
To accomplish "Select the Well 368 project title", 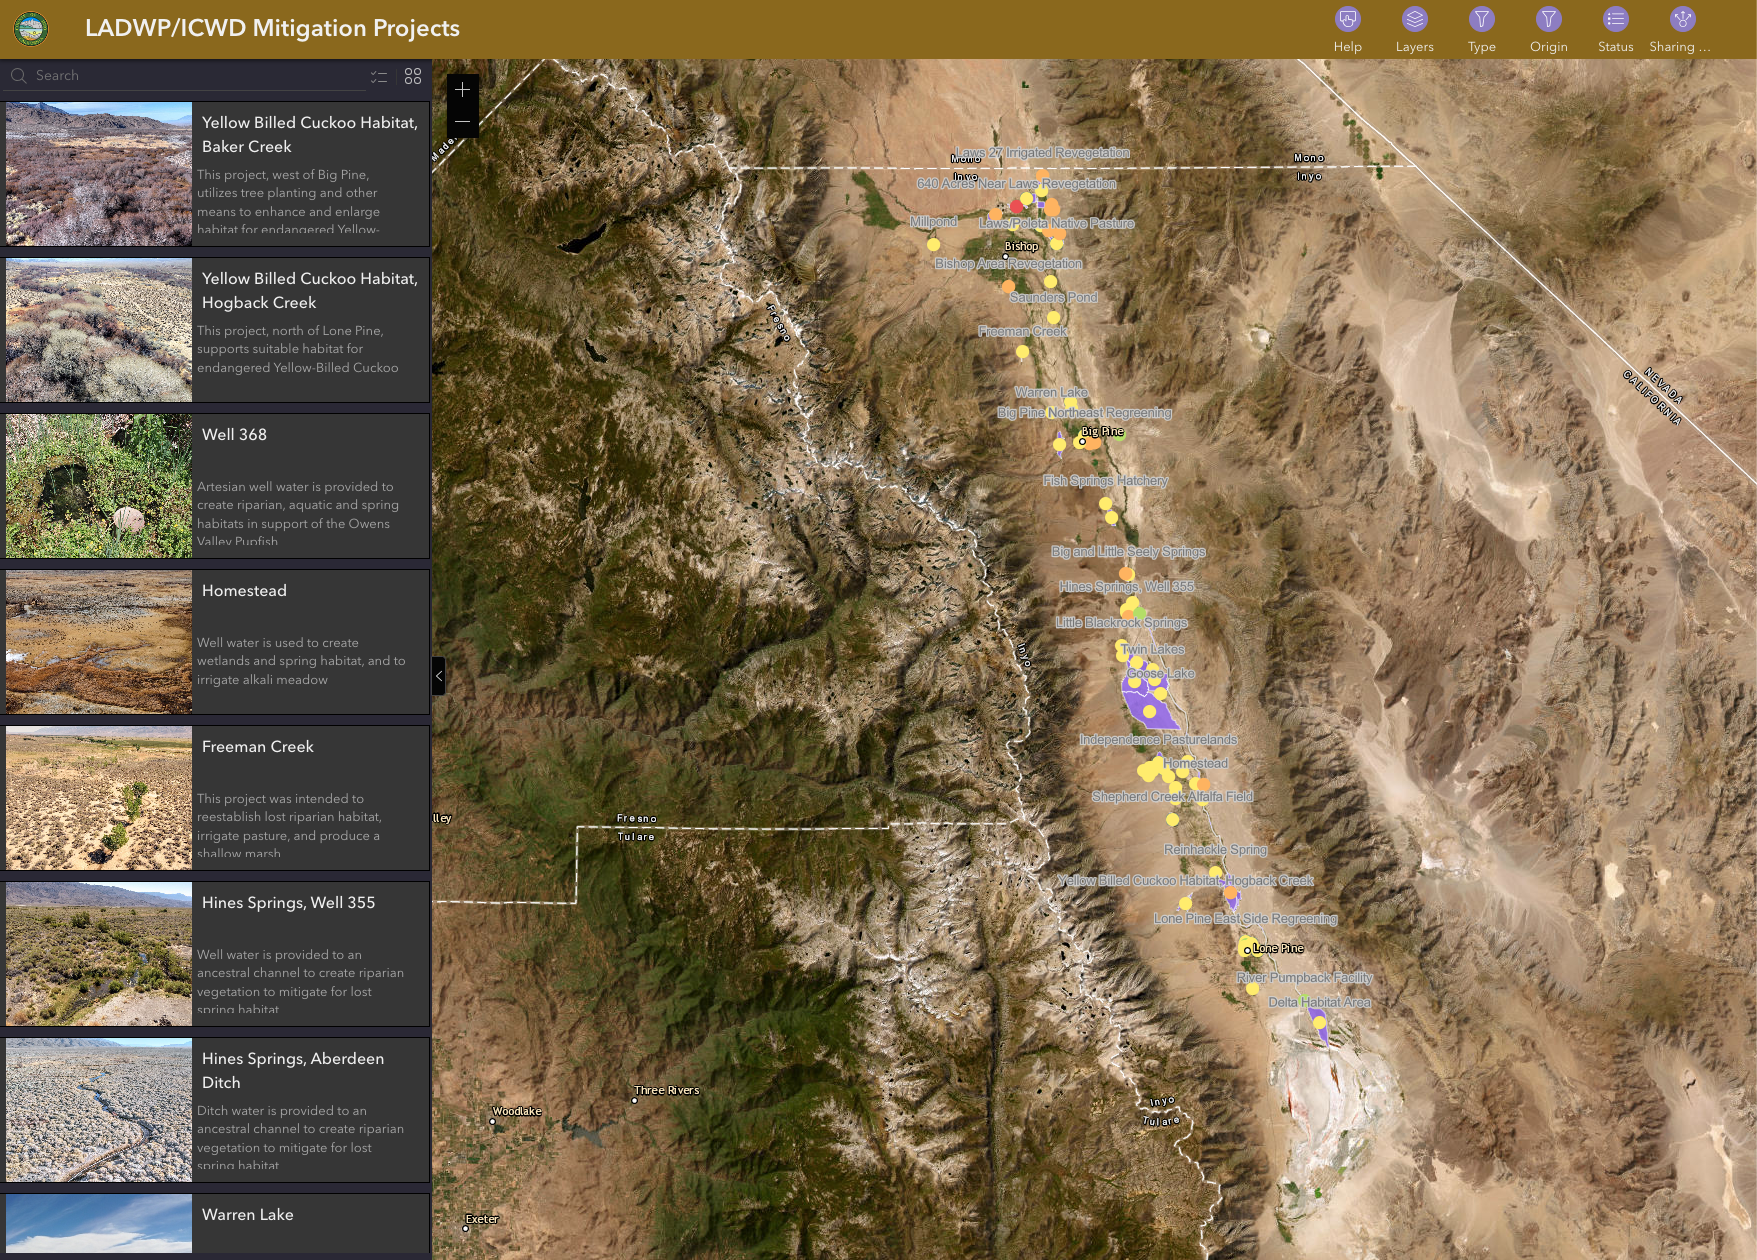I will [x=234, y=435].
